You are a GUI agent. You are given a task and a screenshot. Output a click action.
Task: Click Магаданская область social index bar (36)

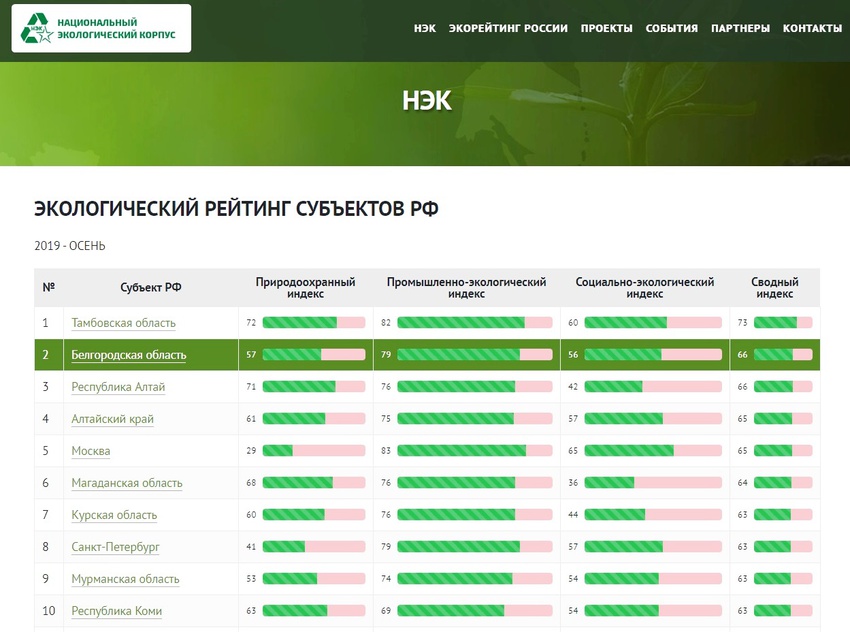[653, 482]
